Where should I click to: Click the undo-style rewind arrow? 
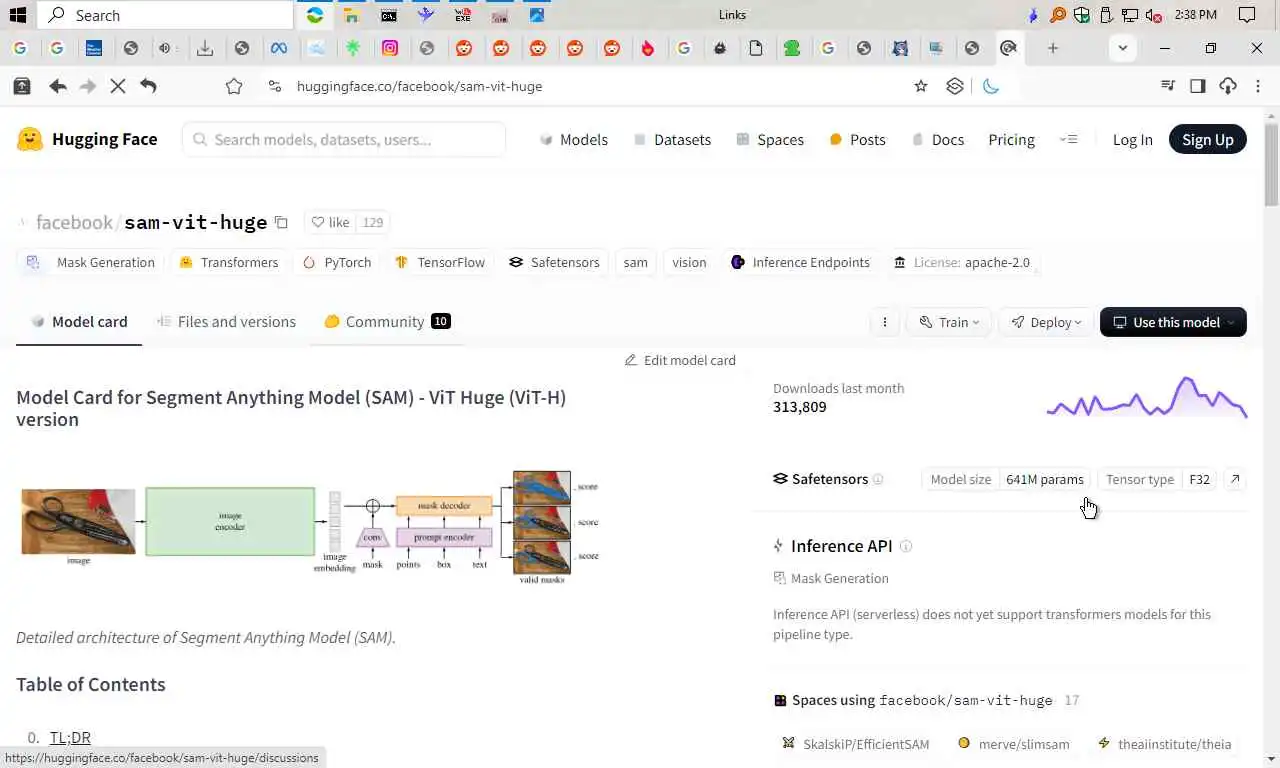[x=148, y=86]
